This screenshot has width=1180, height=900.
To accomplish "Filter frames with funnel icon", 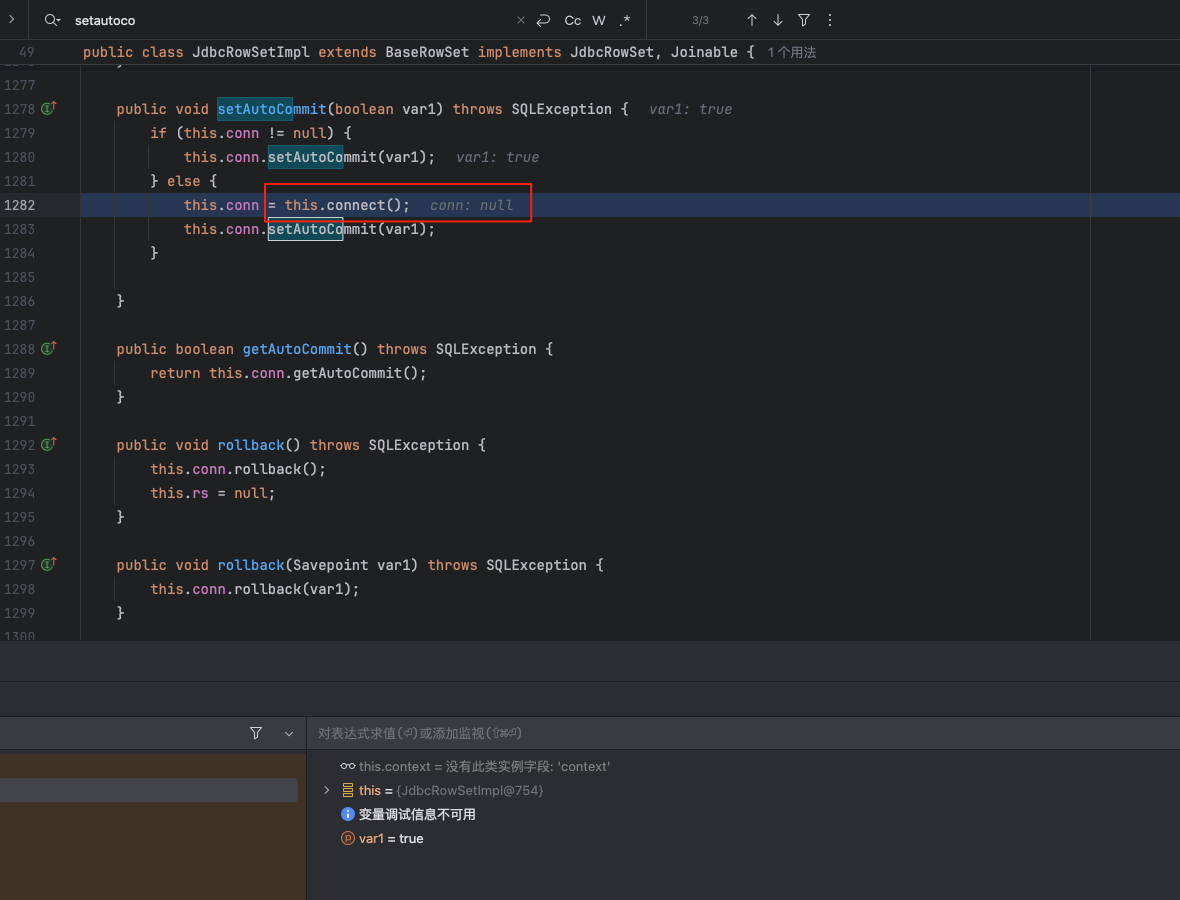I will click(x=256, y=733).
